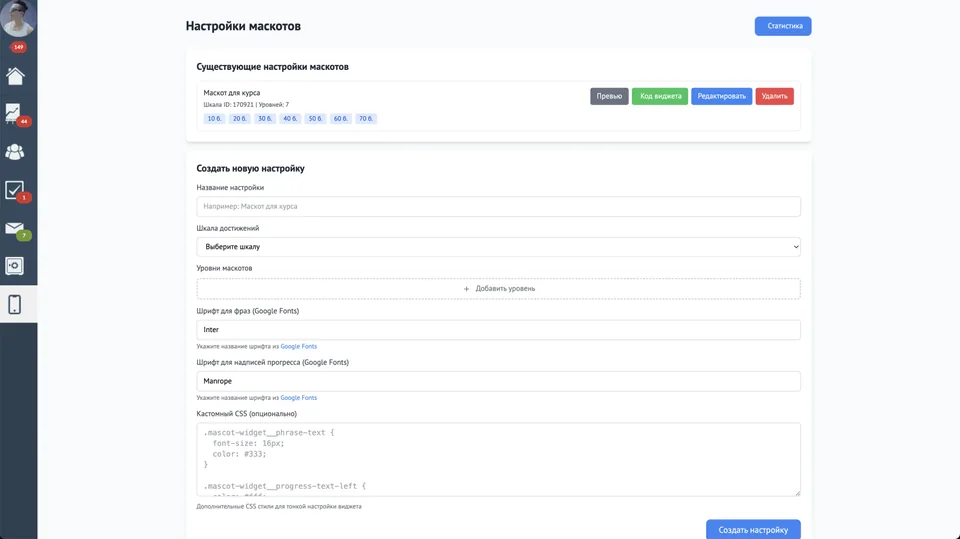960x539 pixels.
Task: Open the safe/finance sidebar icon
Action: [x=15, y=266]
